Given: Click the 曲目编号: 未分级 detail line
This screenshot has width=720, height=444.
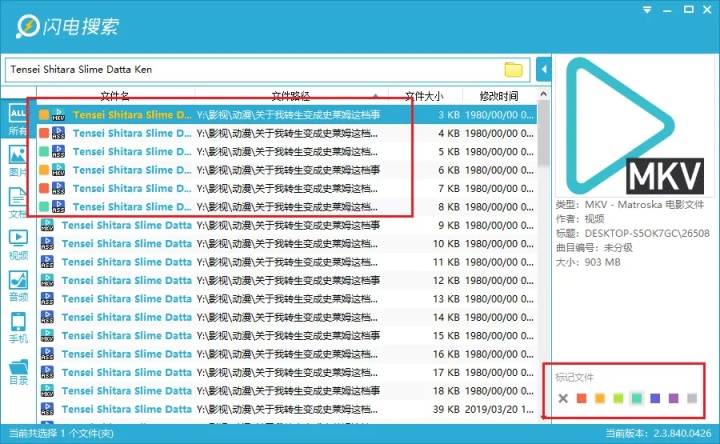Looking at the screenshot, I should pyautogui.click(x=594, y=247).
